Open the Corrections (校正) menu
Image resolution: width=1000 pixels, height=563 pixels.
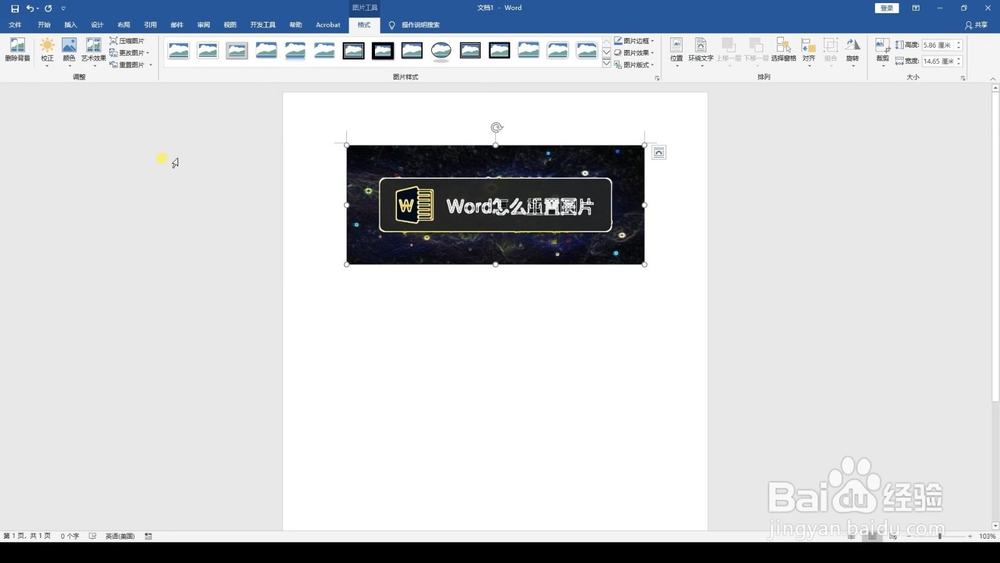tap(47, 51)
